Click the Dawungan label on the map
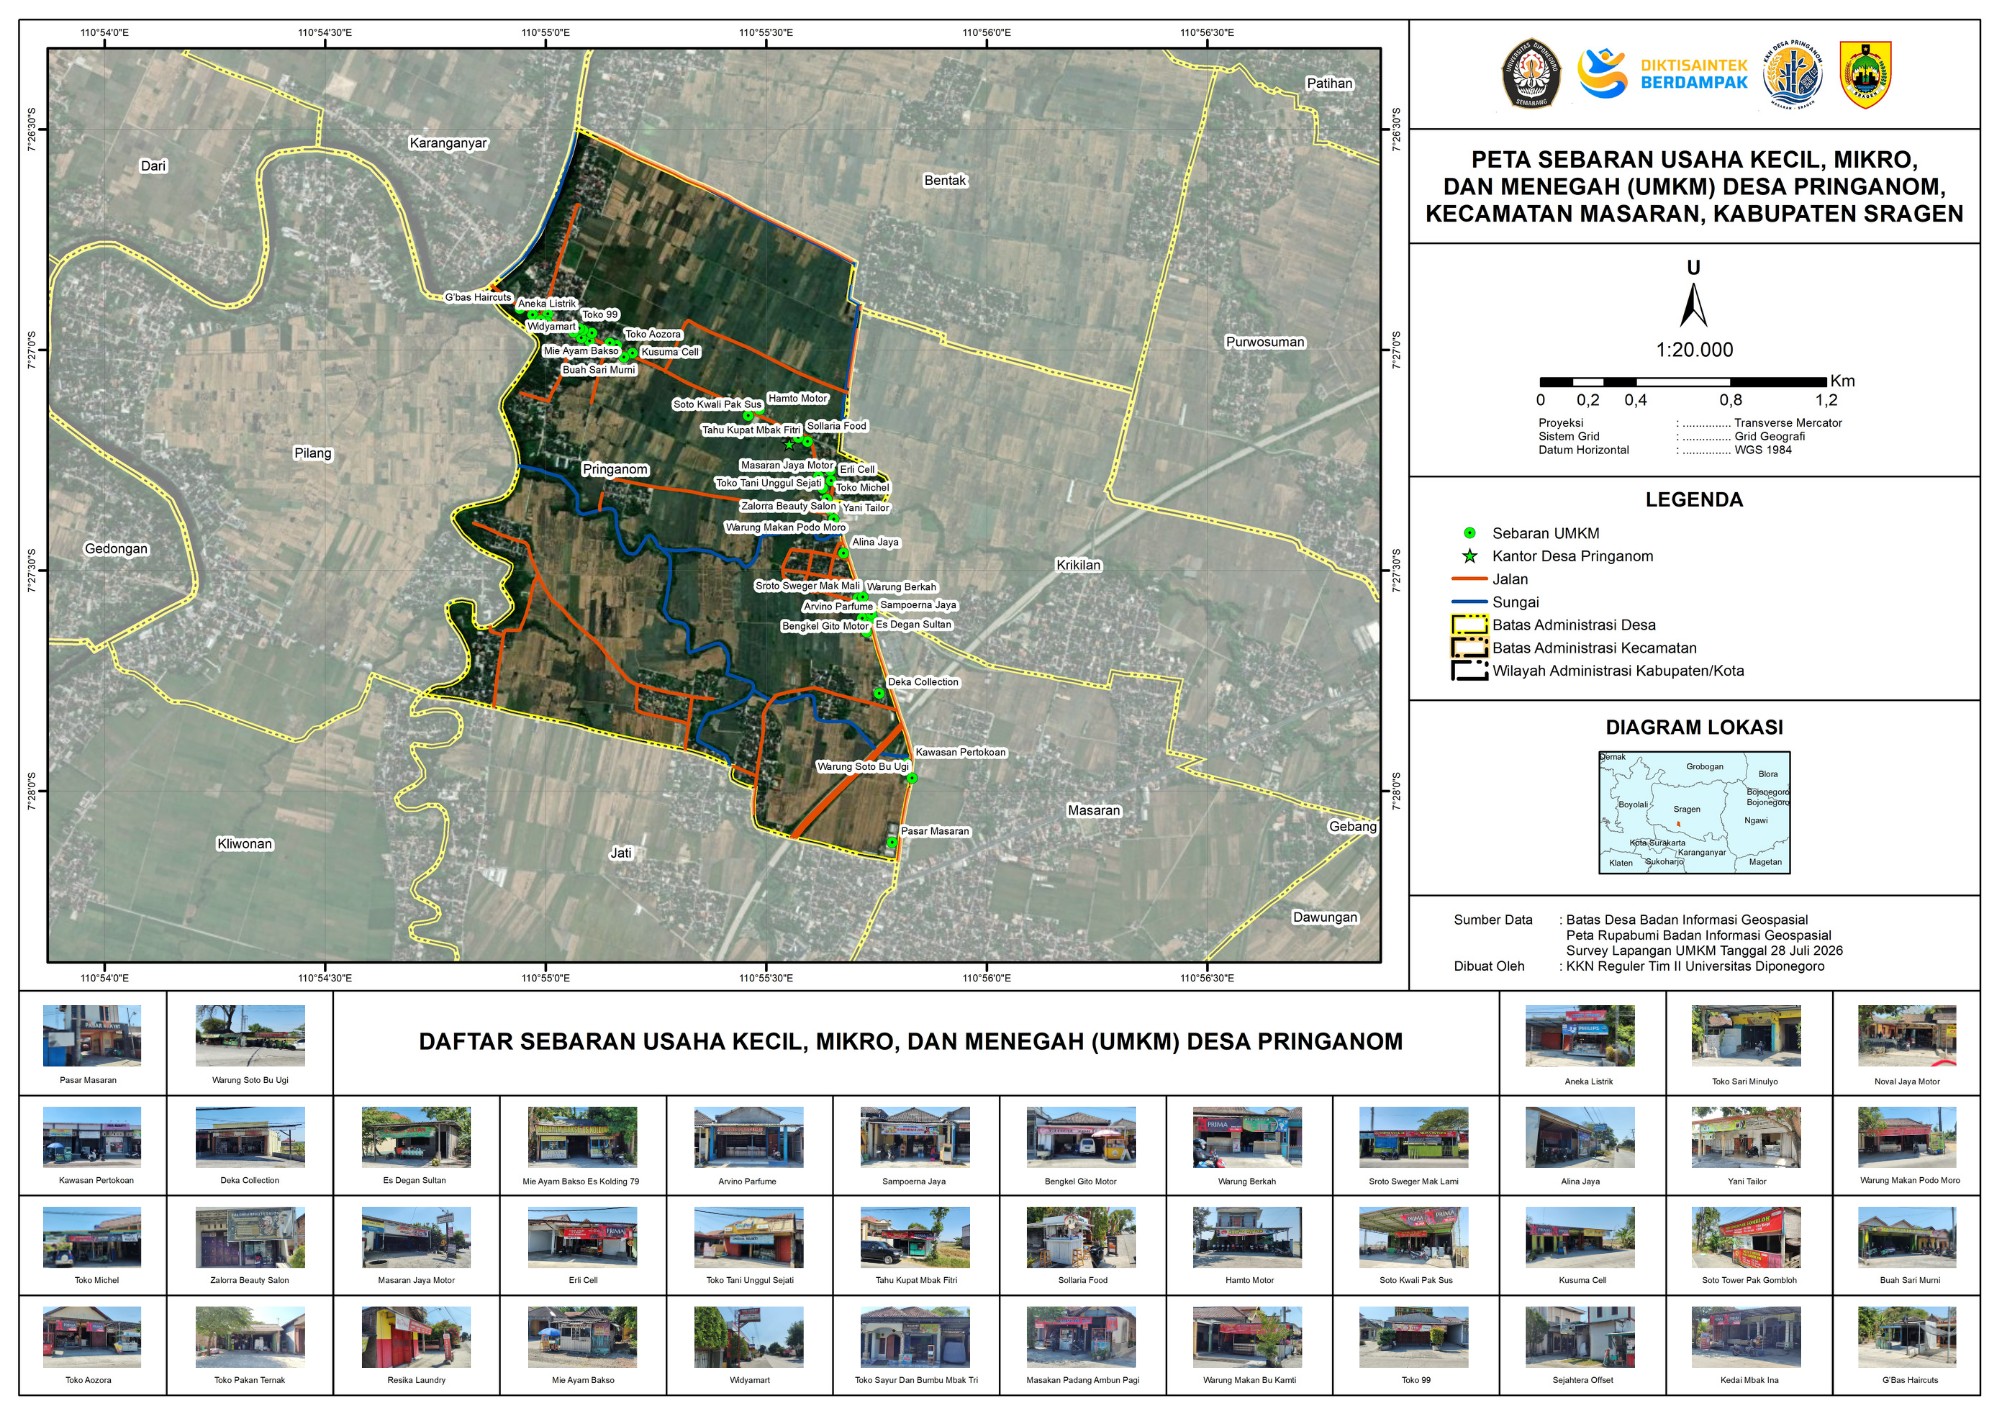 pos(1325,917)
